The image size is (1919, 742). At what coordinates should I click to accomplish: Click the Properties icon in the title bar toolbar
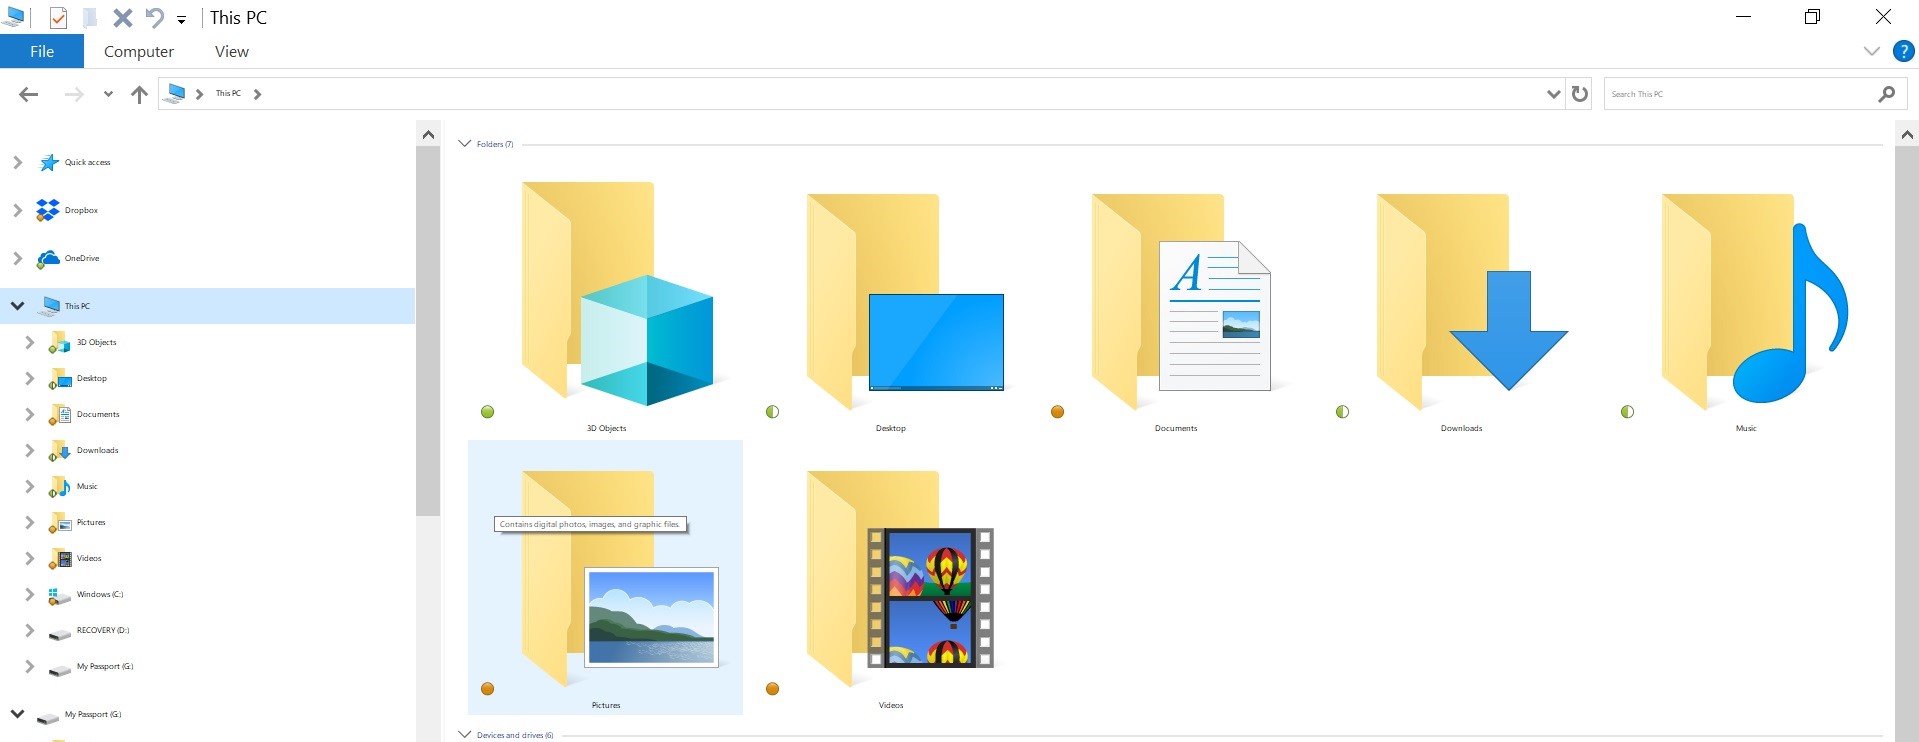pos(58,17)
